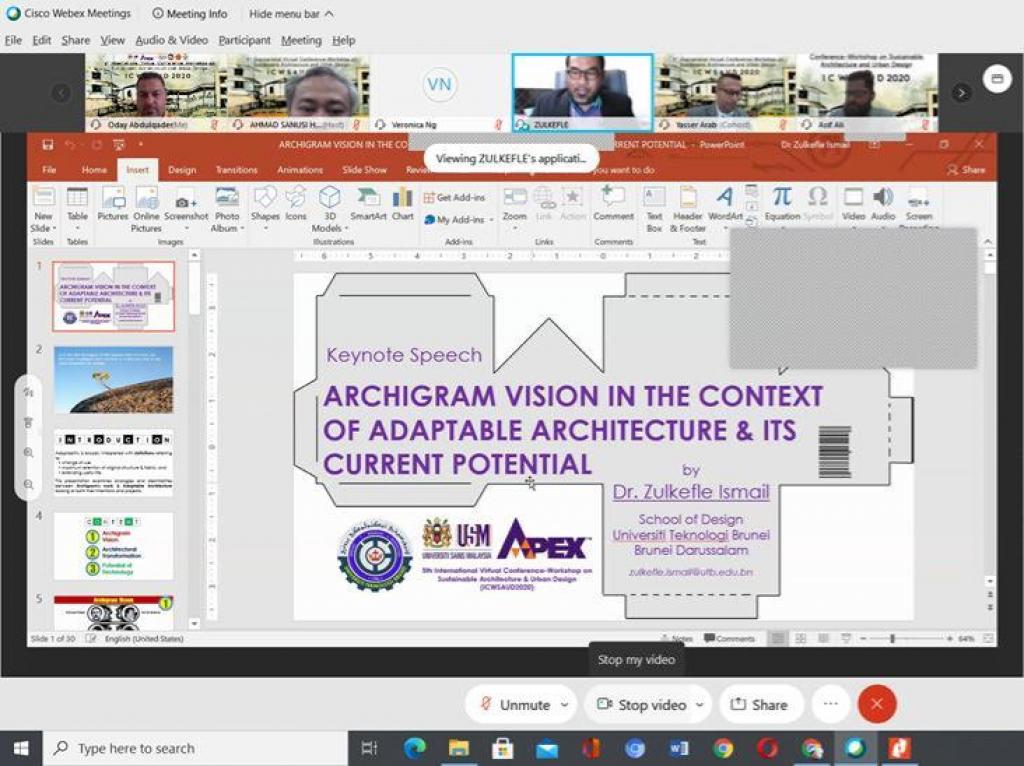The height and width of the screenshot is (766, 1024).
Task: Open the Audio & Video menu
Action: pyautogui.click(x=171, y=40)
